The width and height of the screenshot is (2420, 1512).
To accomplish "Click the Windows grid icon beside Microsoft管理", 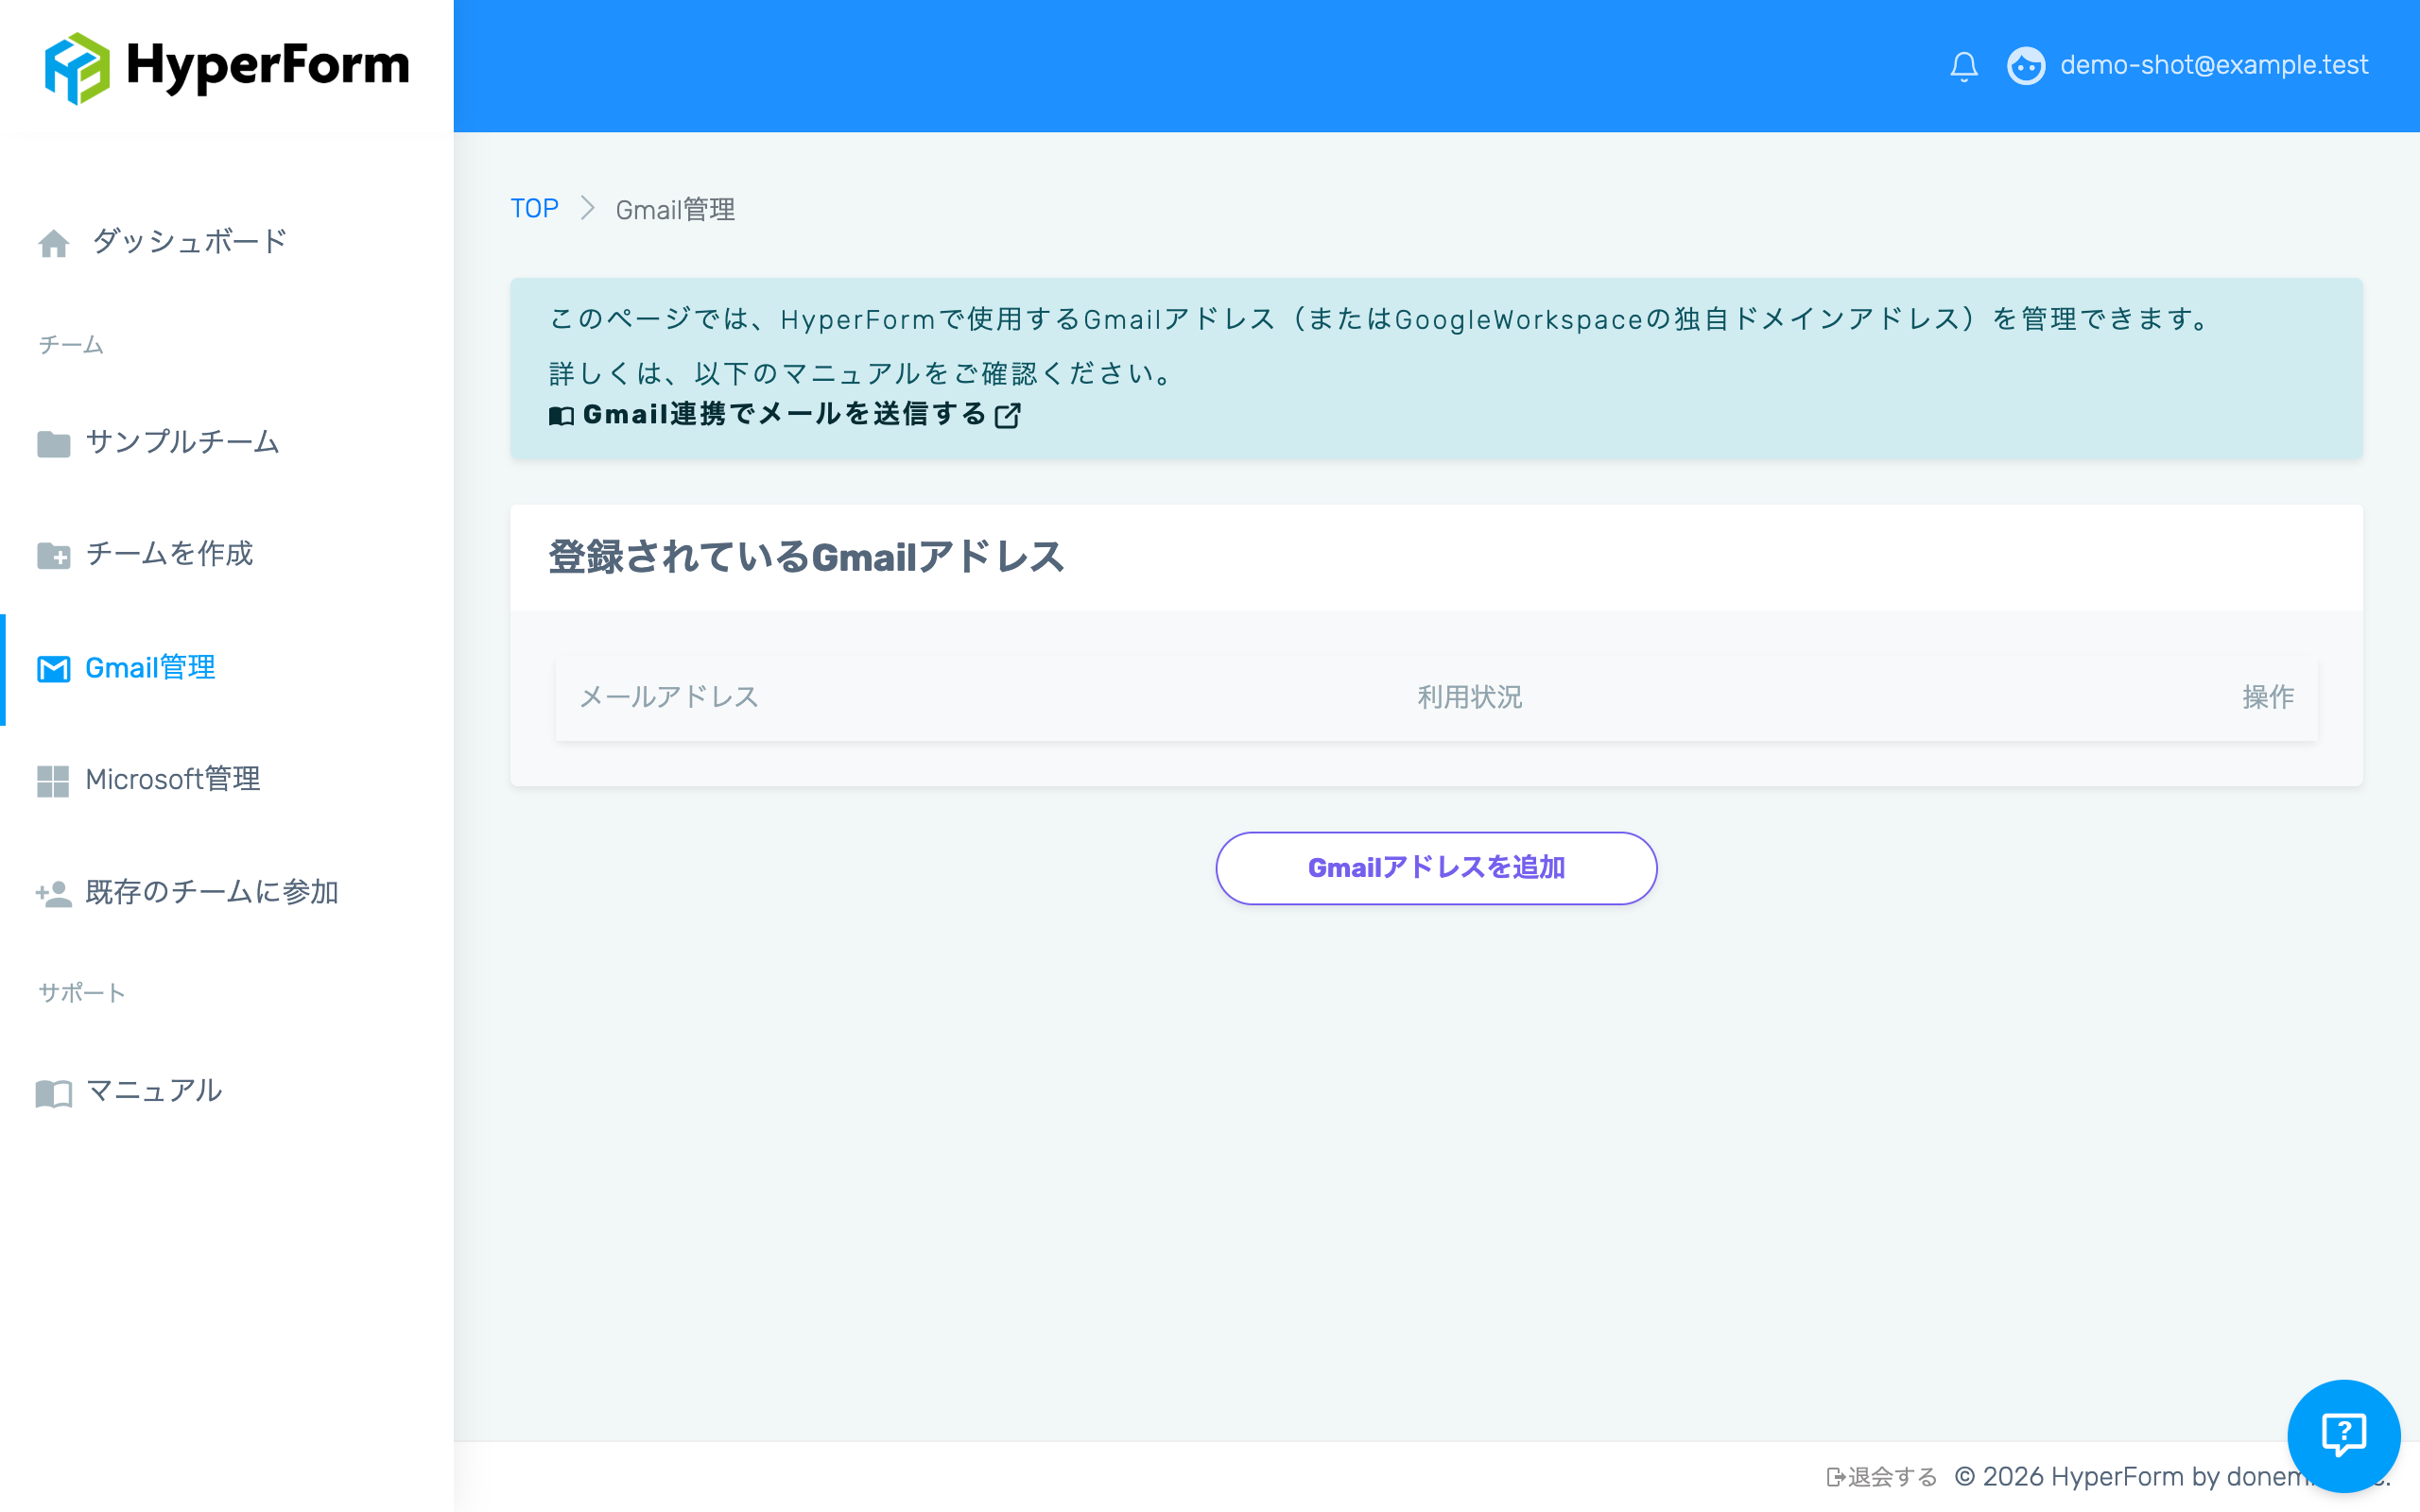I will [53, 781].
